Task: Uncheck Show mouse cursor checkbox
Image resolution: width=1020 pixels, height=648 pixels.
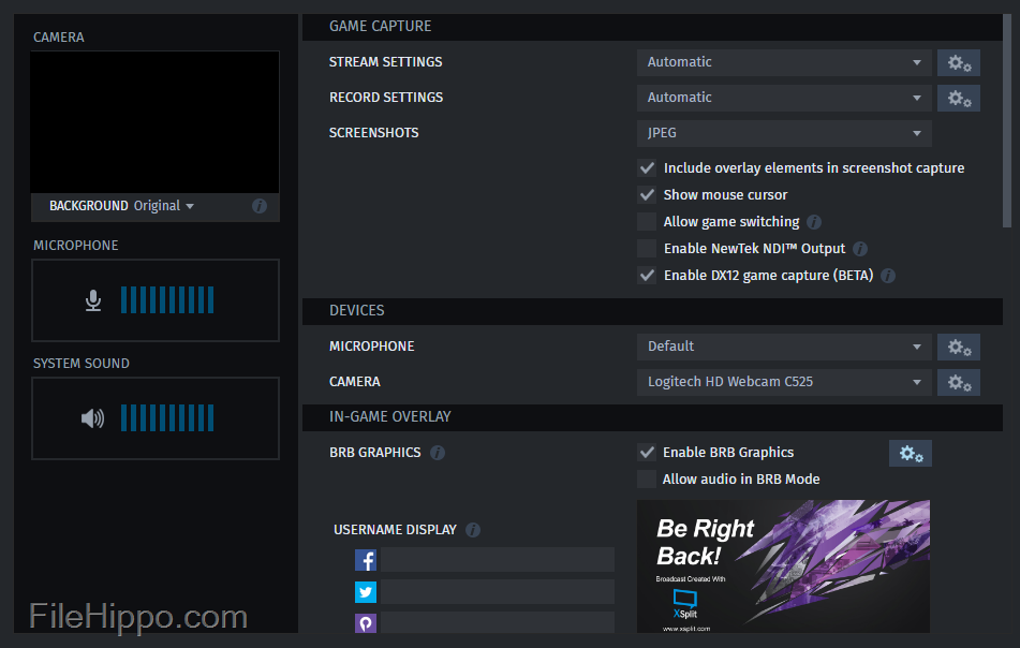Action: 647,195
